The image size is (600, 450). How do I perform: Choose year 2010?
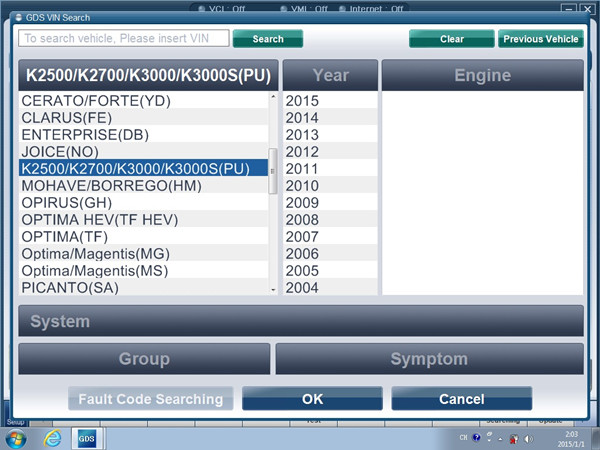[330, 186]
